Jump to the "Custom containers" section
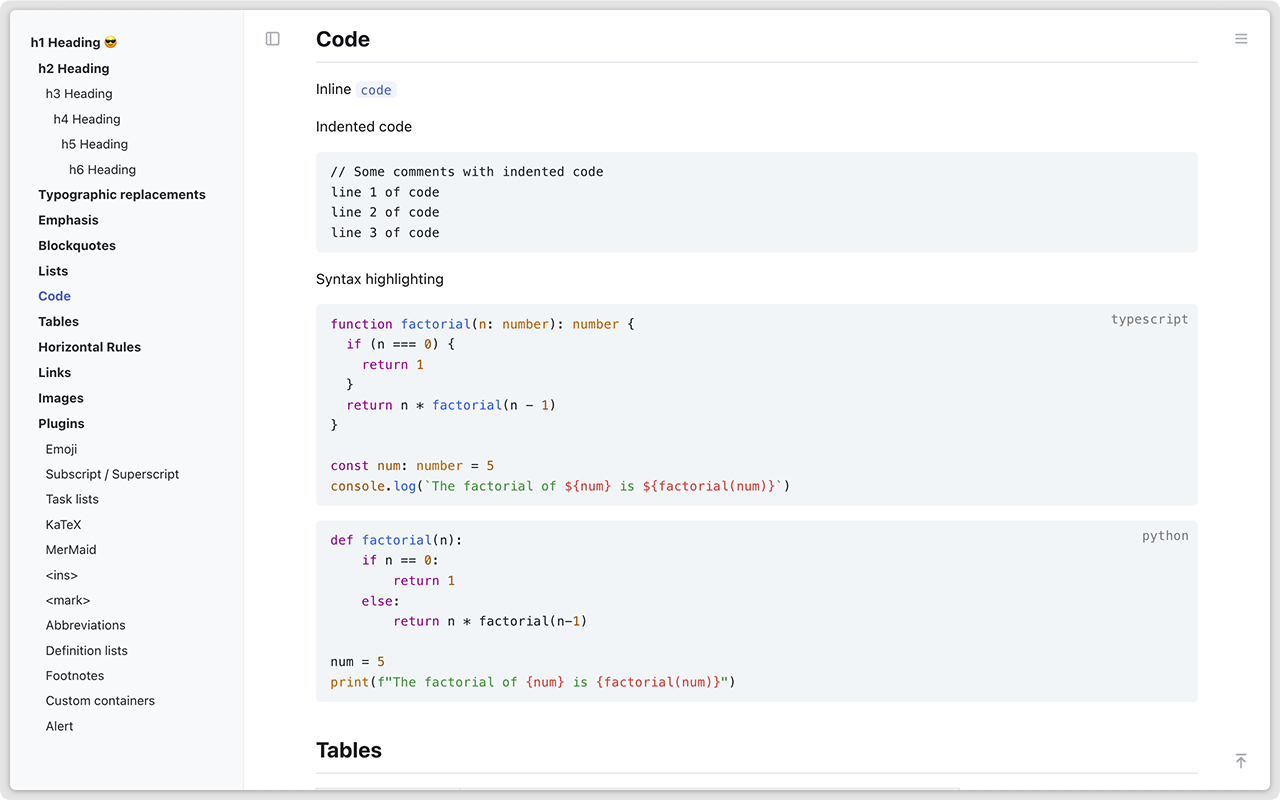 [100, 700]
